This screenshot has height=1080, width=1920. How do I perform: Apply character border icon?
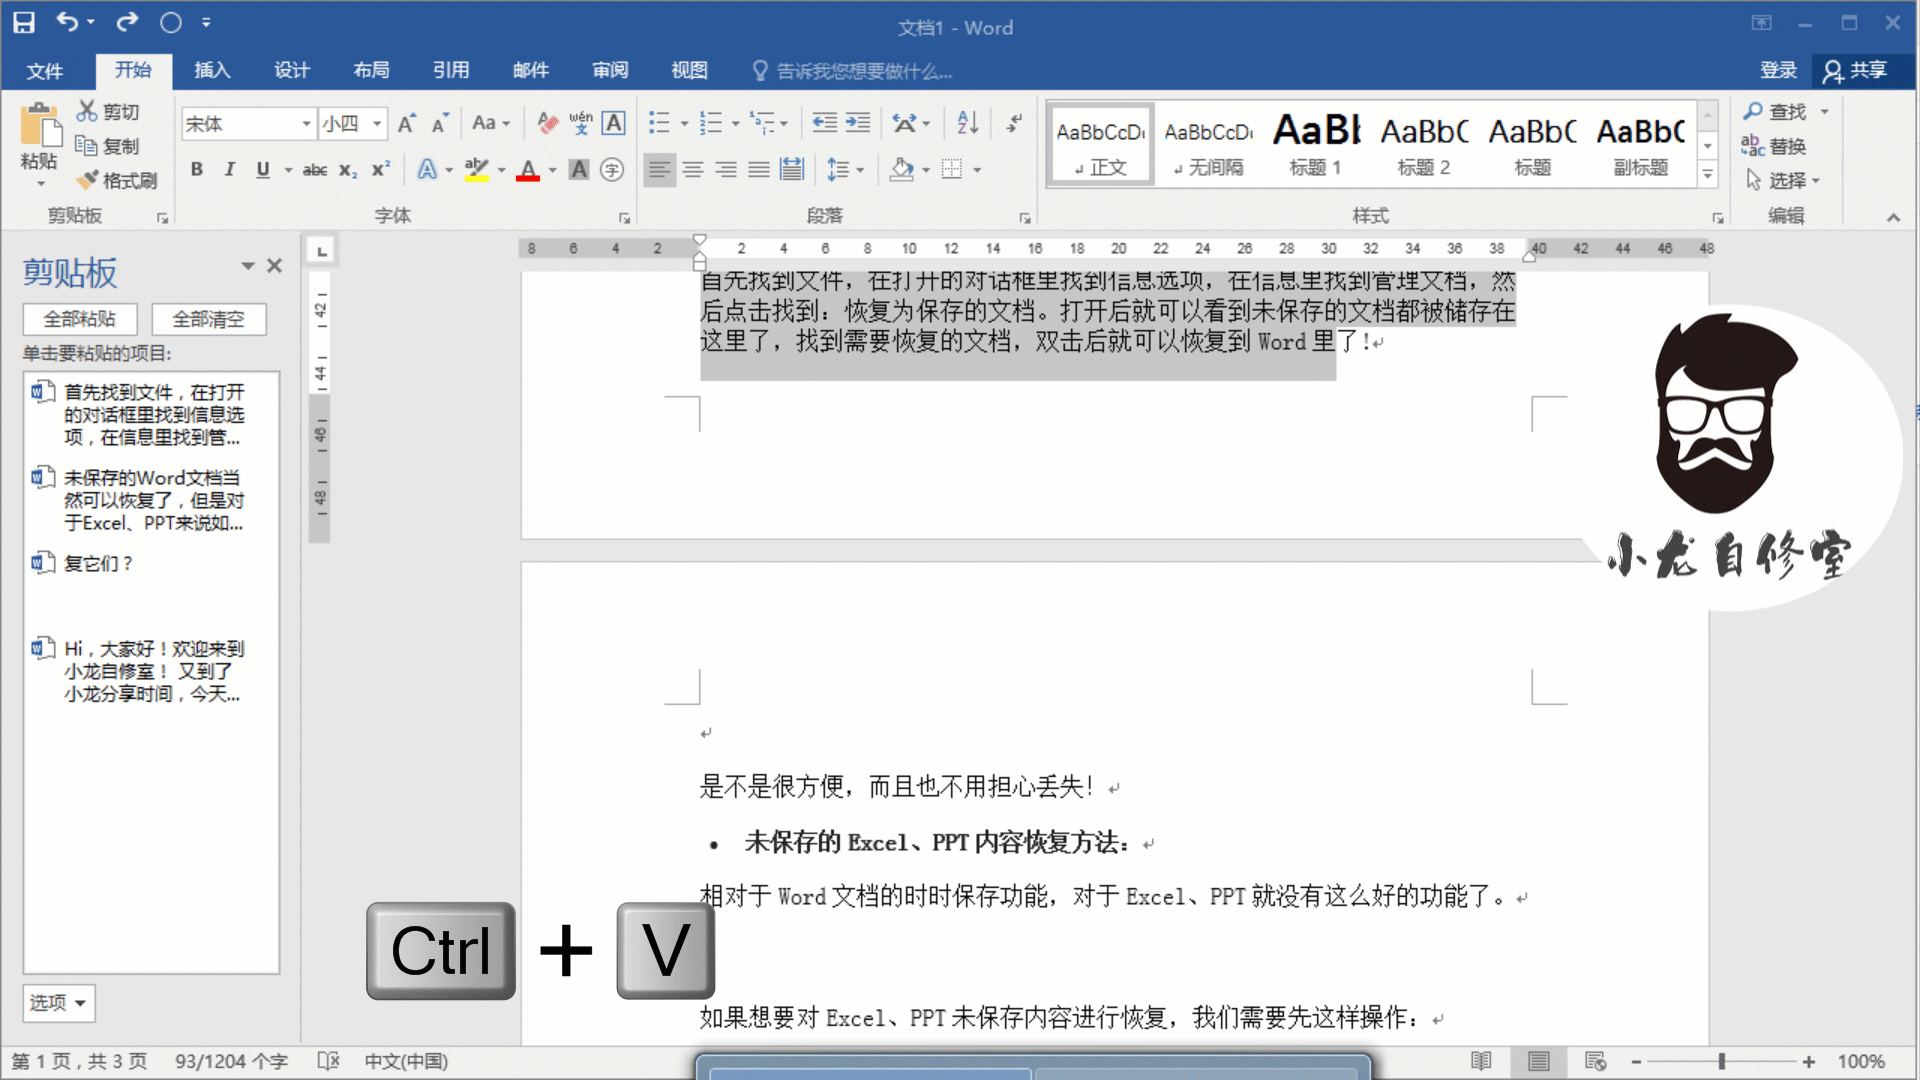tap(614, 123)
